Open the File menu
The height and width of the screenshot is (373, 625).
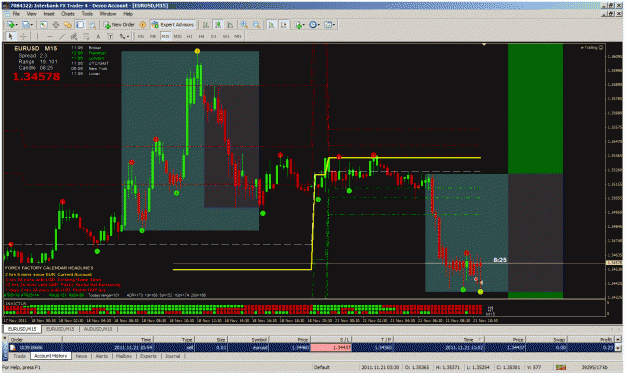coord(16,14)
